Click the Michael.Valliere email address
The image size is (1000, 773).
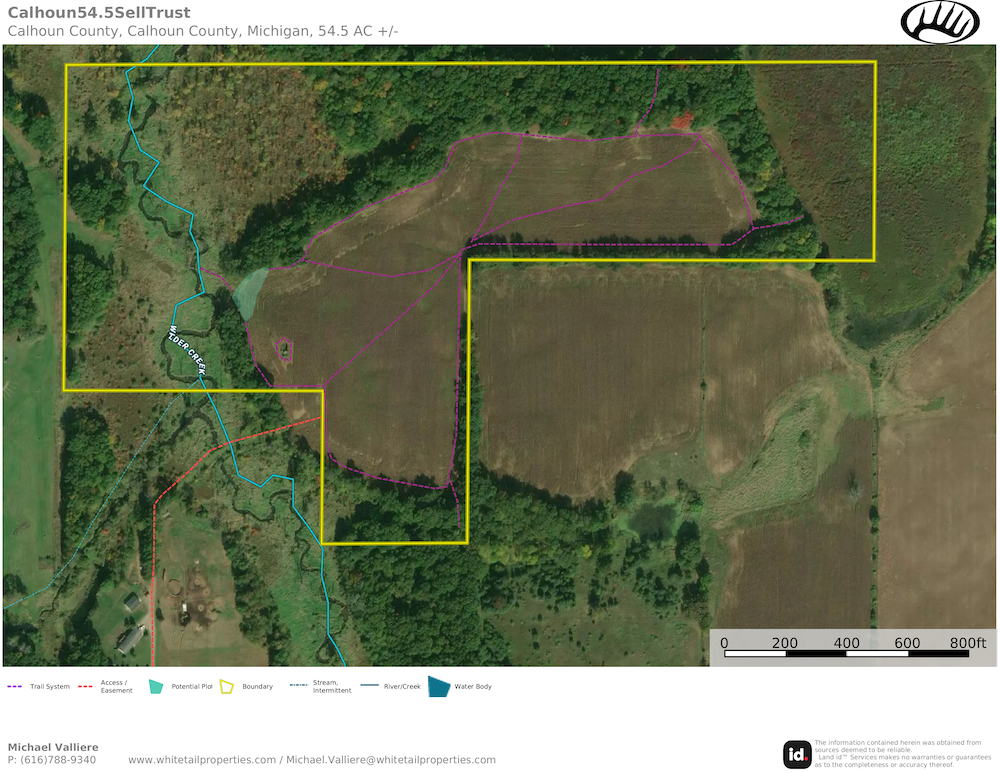pos(391,760)
